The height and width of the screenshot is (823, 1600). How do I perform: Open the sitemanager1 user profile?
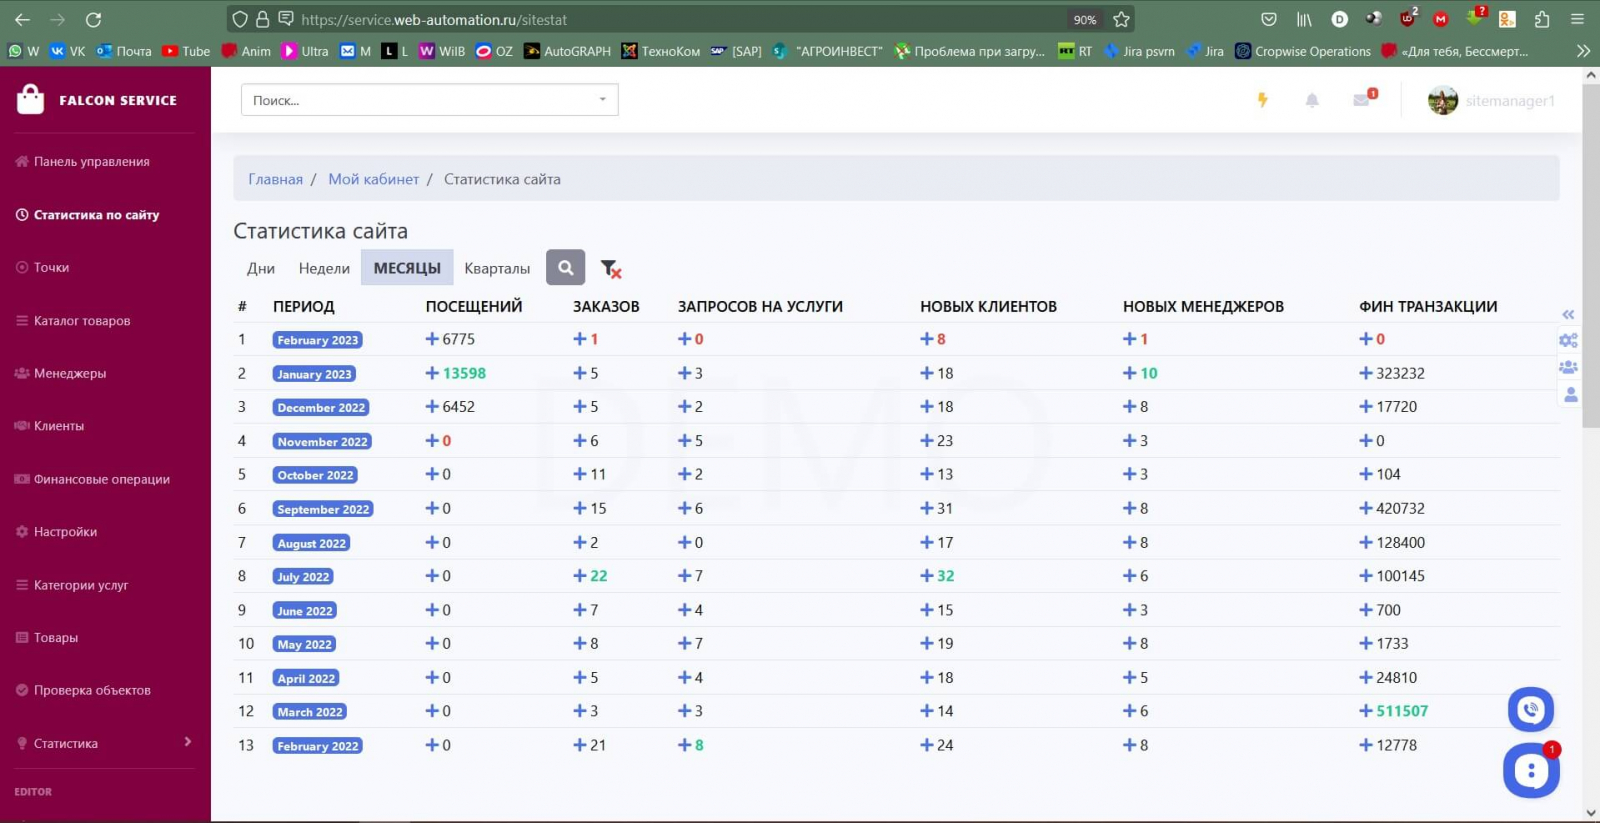[x=1492, y=100]
